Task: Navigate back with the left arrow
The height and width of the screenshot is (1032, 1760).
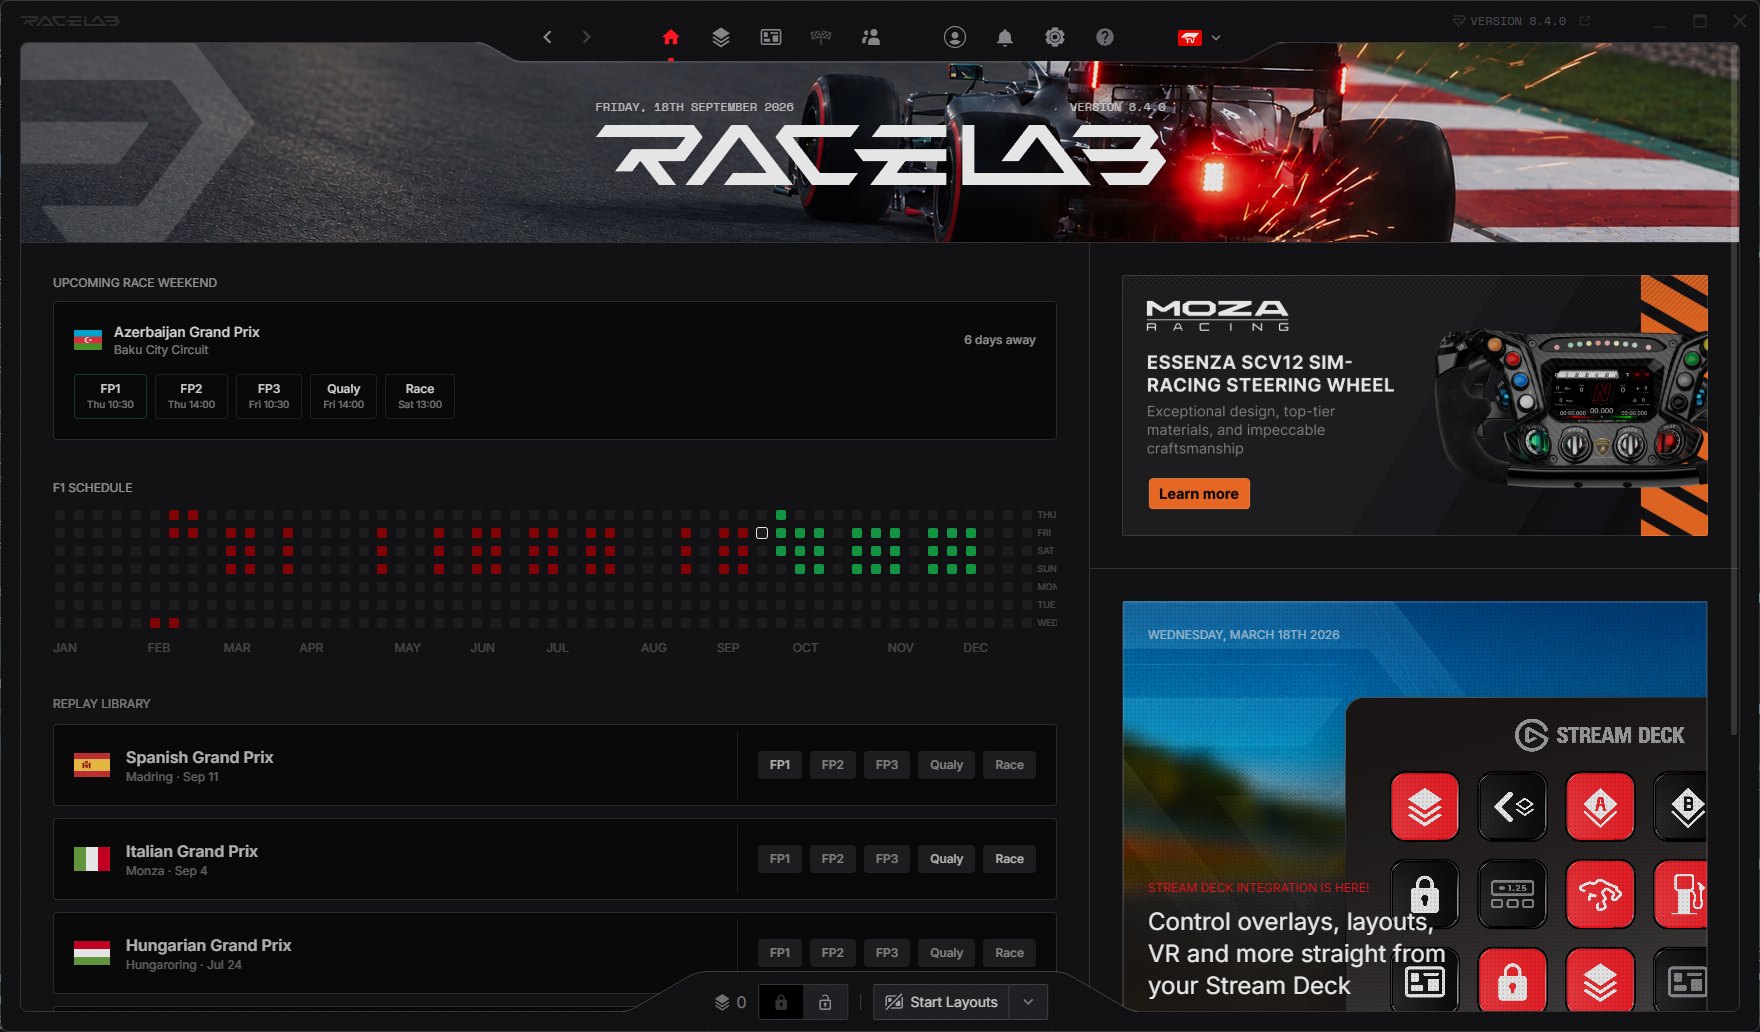Action: point(547,37)
